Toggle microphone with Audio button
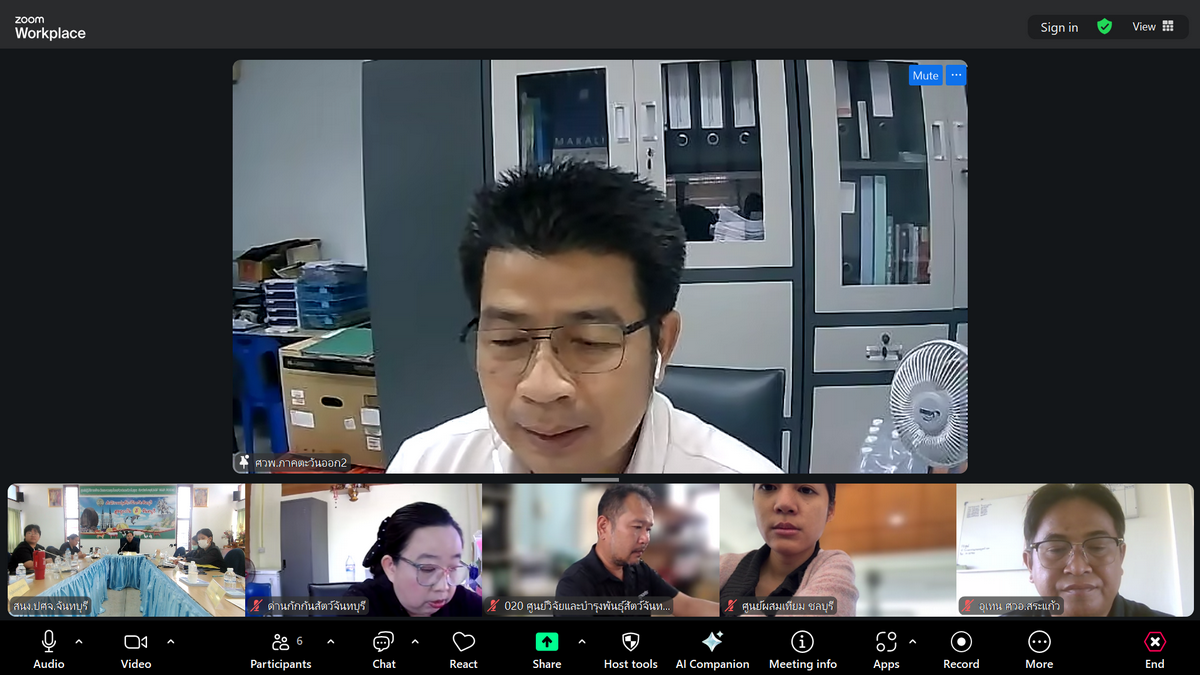This screenshot has width=1200, height=675. [x=48, y=648]
